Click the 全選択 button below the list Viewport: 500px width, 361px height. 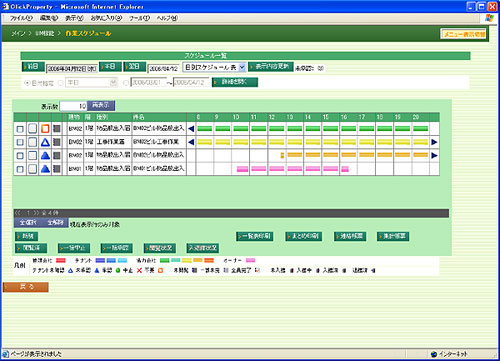pos(28,222)
